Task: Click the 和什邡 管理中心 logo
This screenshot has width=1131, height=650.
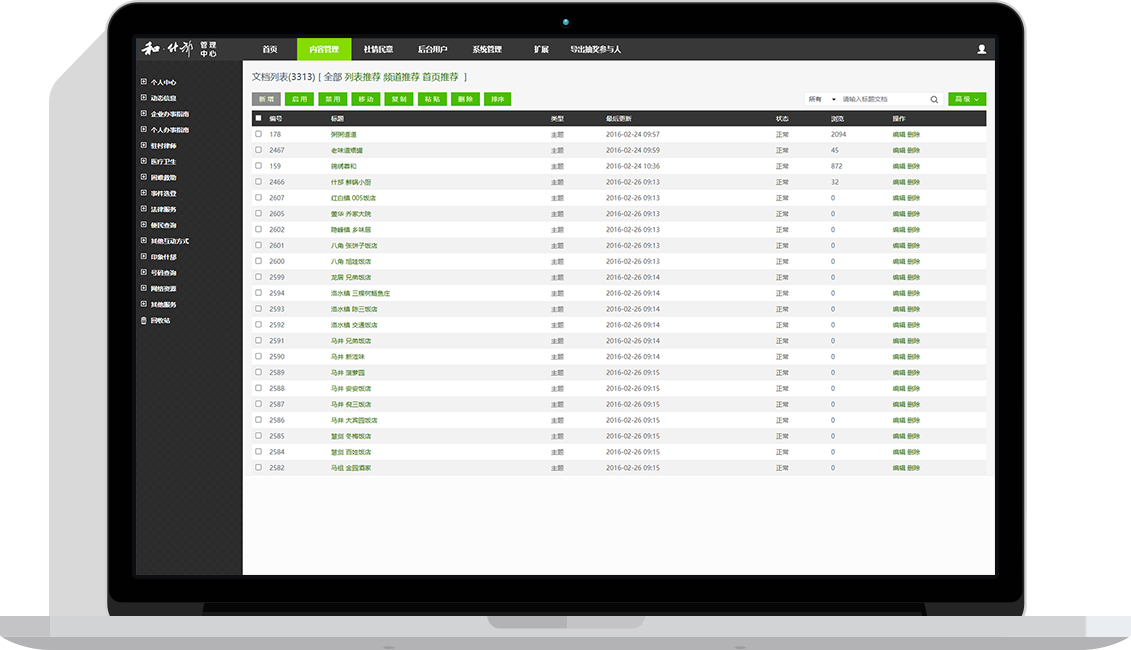Action: pos(178,49)
